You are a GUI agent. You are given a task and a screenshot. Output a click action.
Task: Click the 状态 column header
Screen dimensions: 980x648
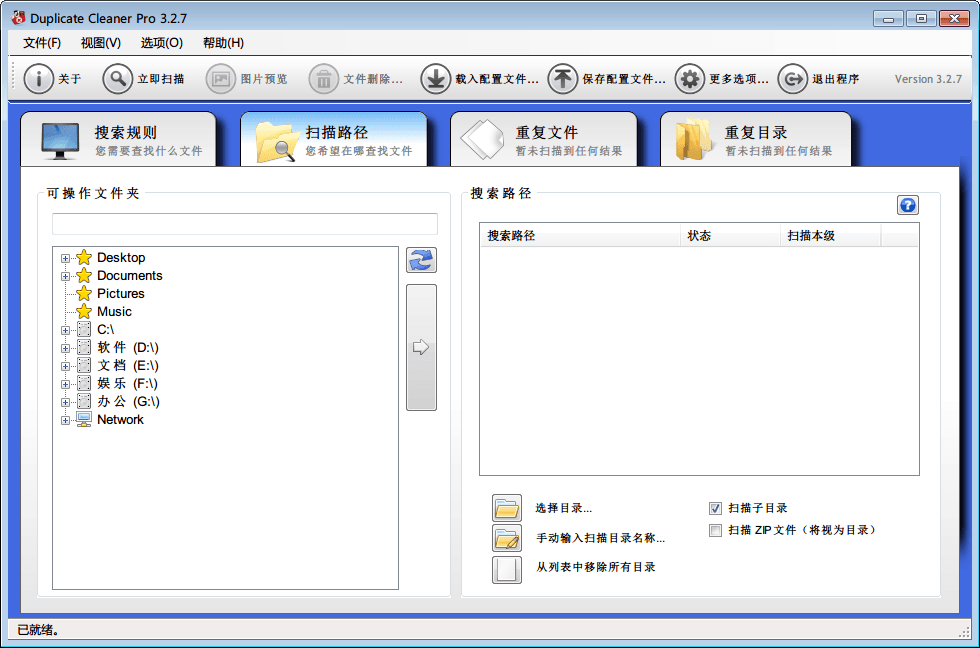tap(730, 236)
